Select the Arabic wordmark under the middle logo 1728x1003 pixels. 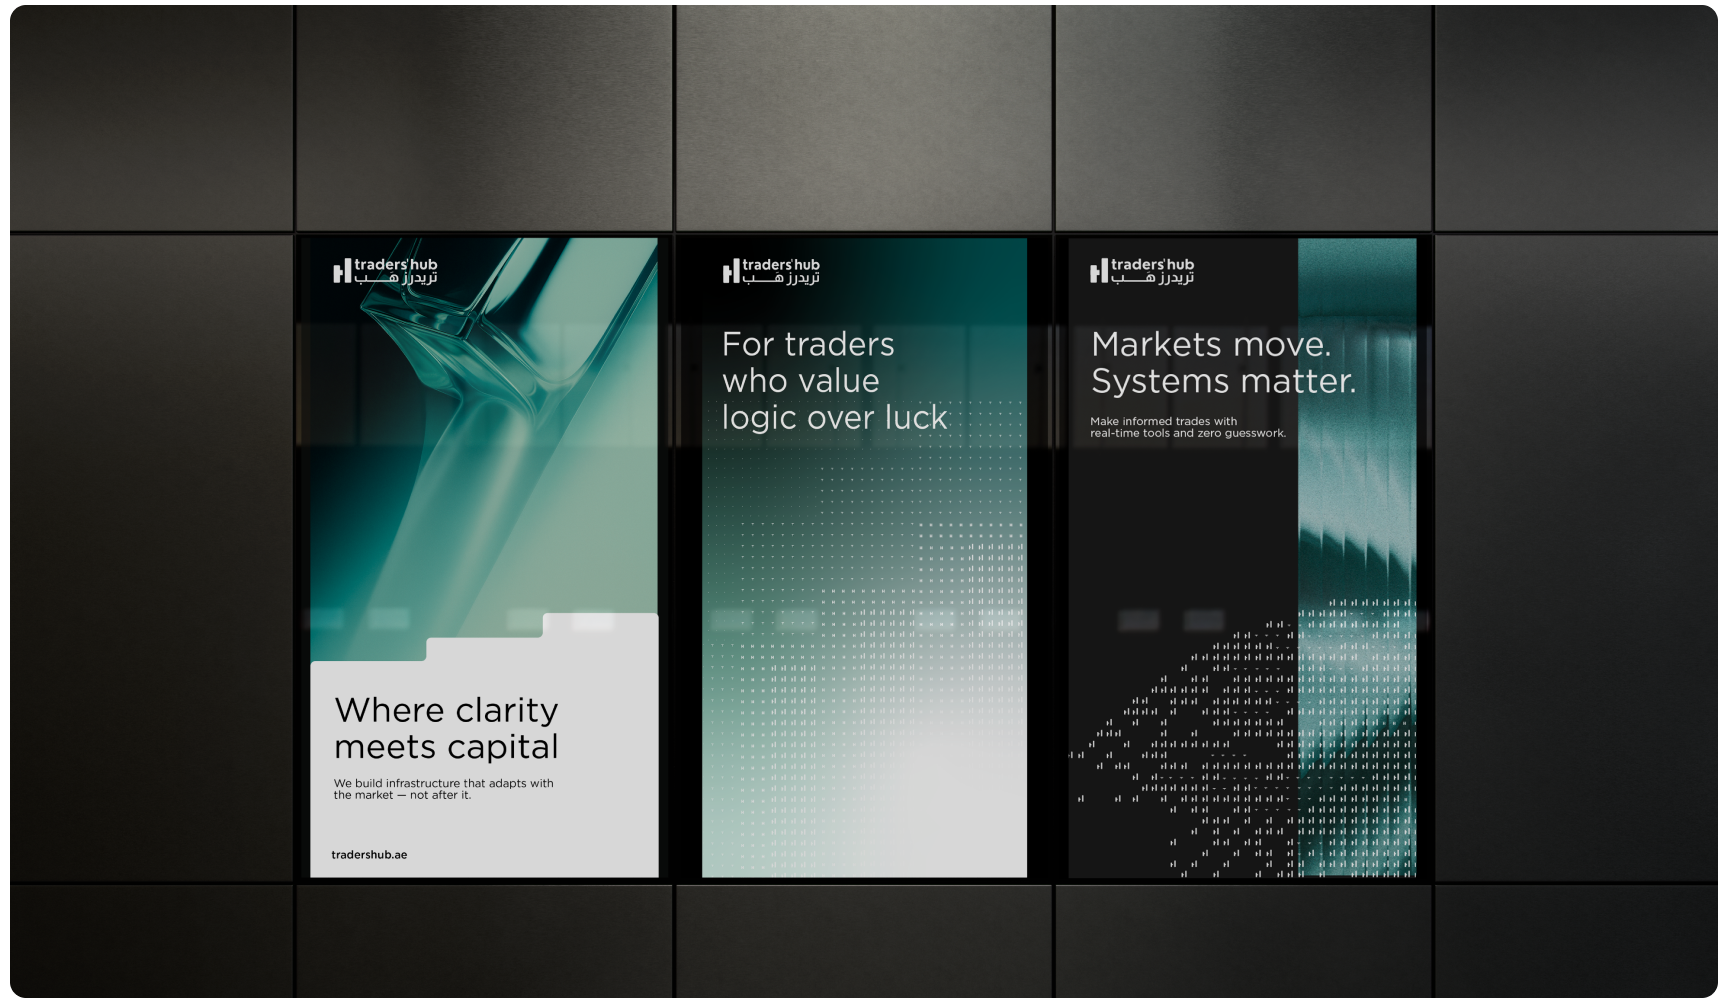point(782,279)
